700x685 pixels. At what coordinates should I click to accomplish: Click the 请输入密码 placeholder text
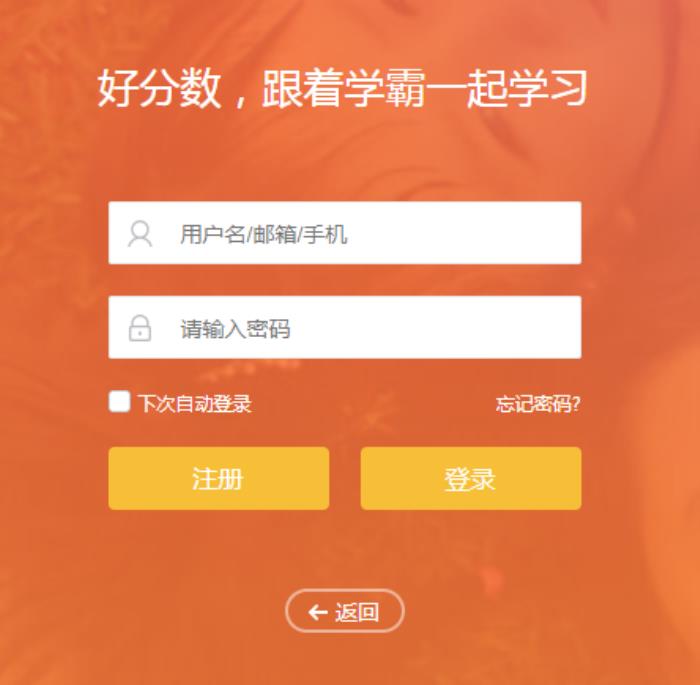point(235,329)
